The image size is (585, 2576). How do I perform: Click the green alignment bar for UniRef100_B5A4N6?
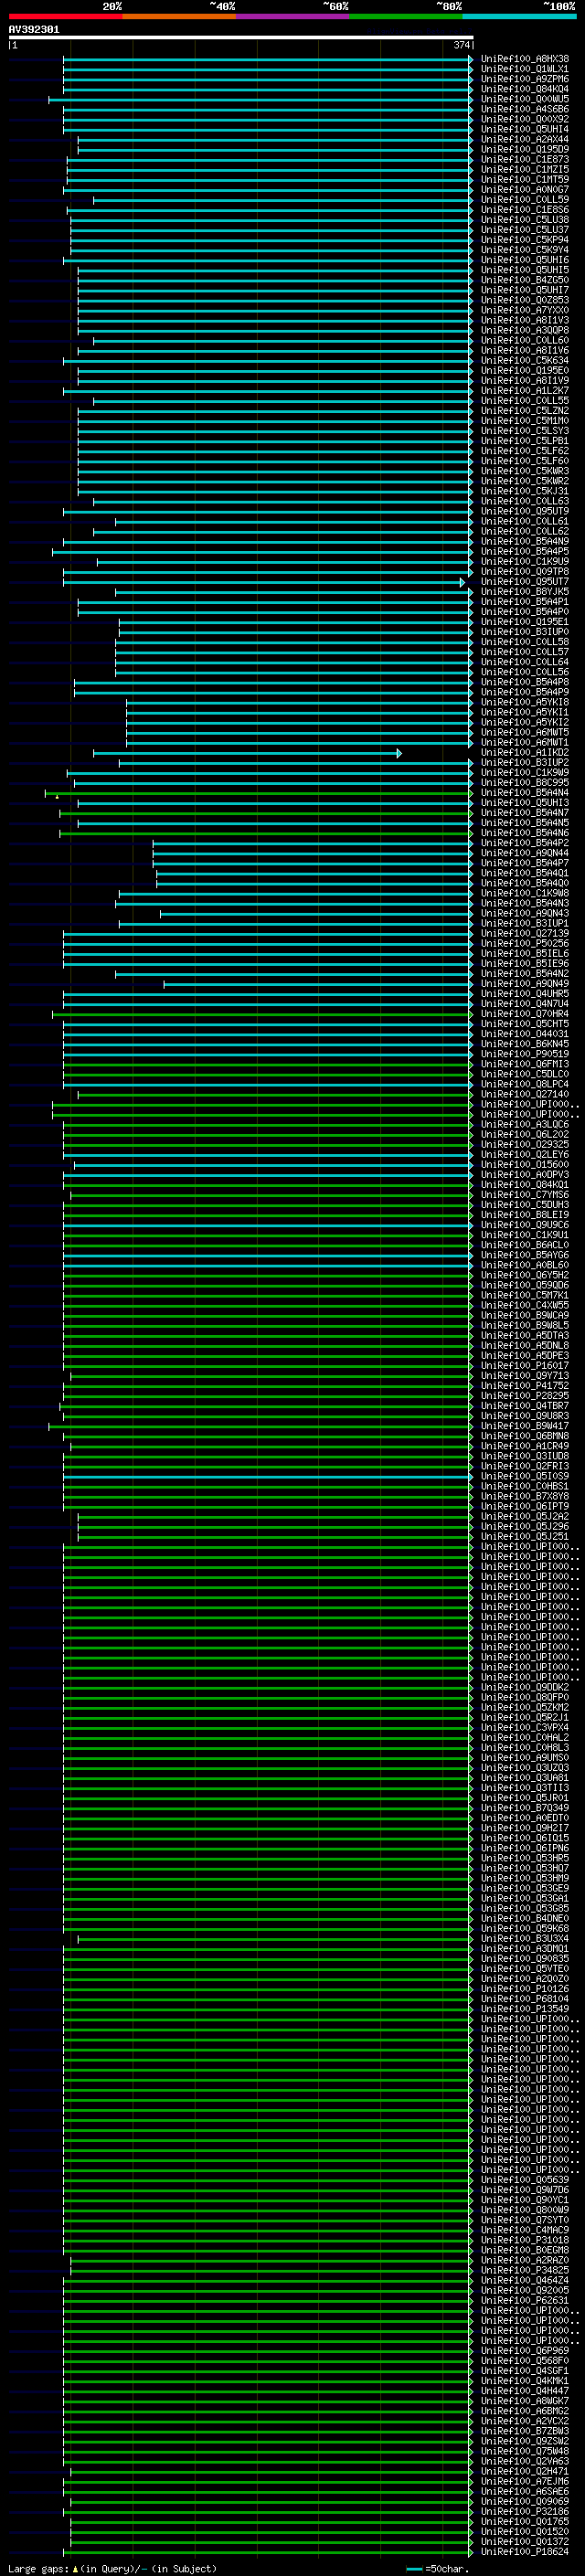[x=265, y=833]
